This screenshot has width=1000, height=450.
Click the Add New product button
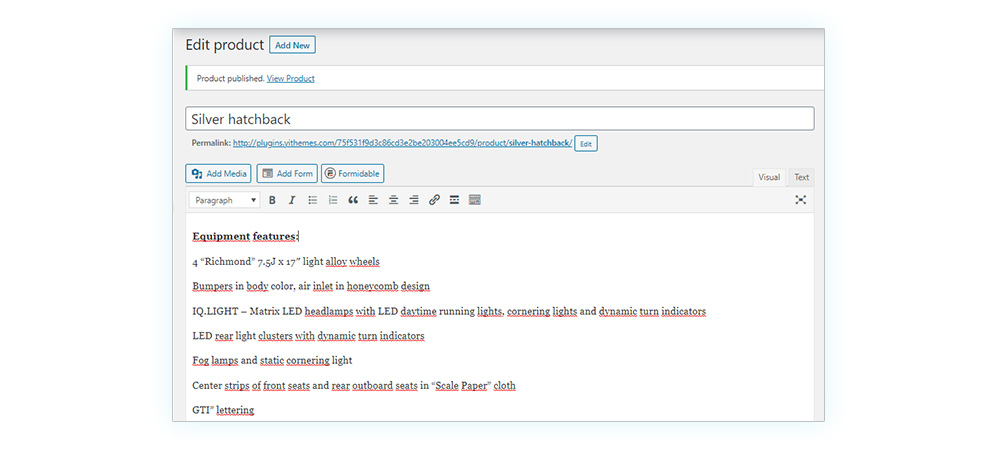pyautogui.click(x=292, y=45)
